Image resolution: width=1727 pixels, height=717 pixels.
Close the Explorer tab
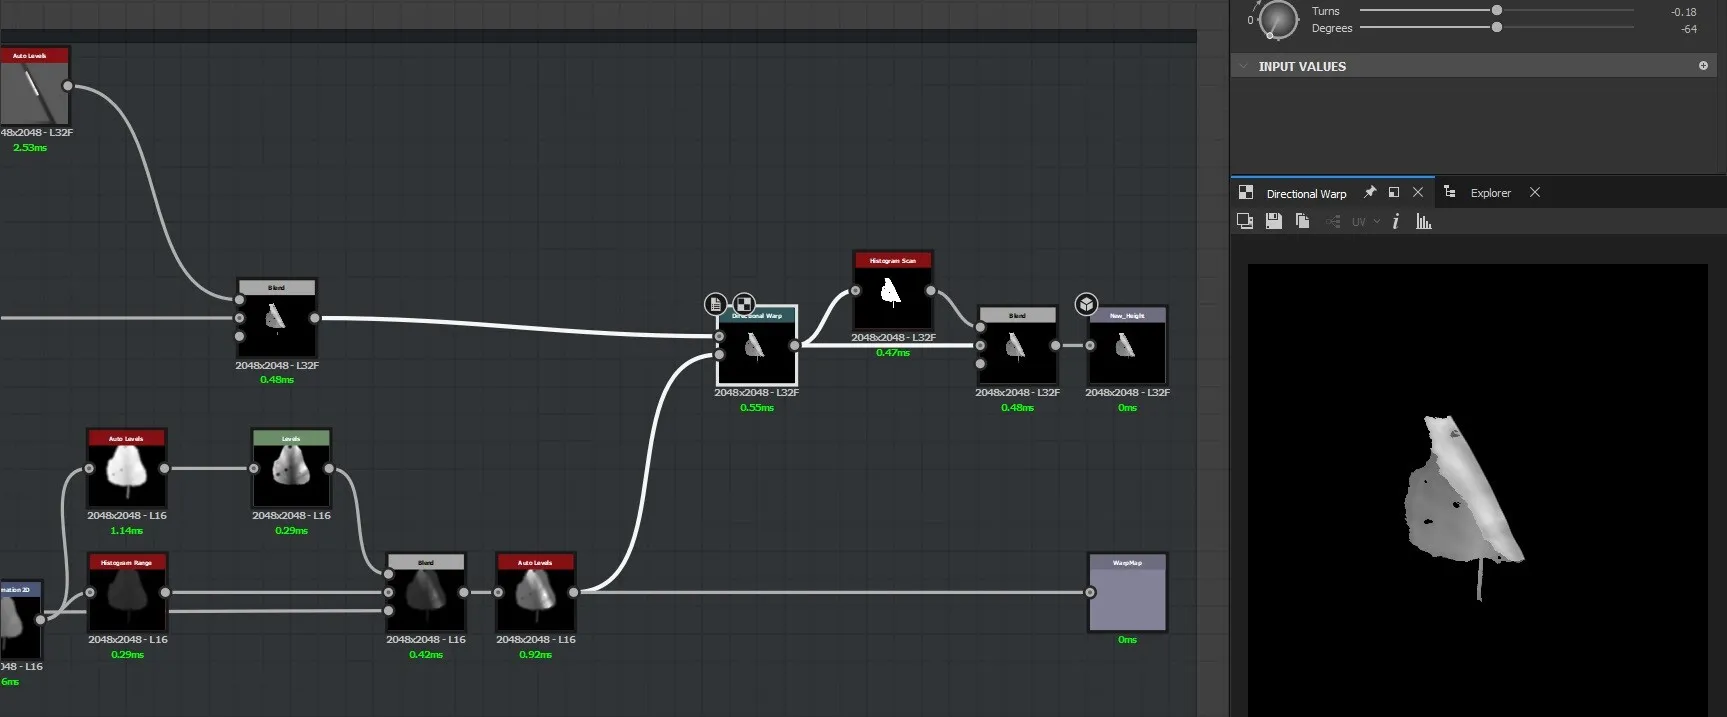[1535, 193]
